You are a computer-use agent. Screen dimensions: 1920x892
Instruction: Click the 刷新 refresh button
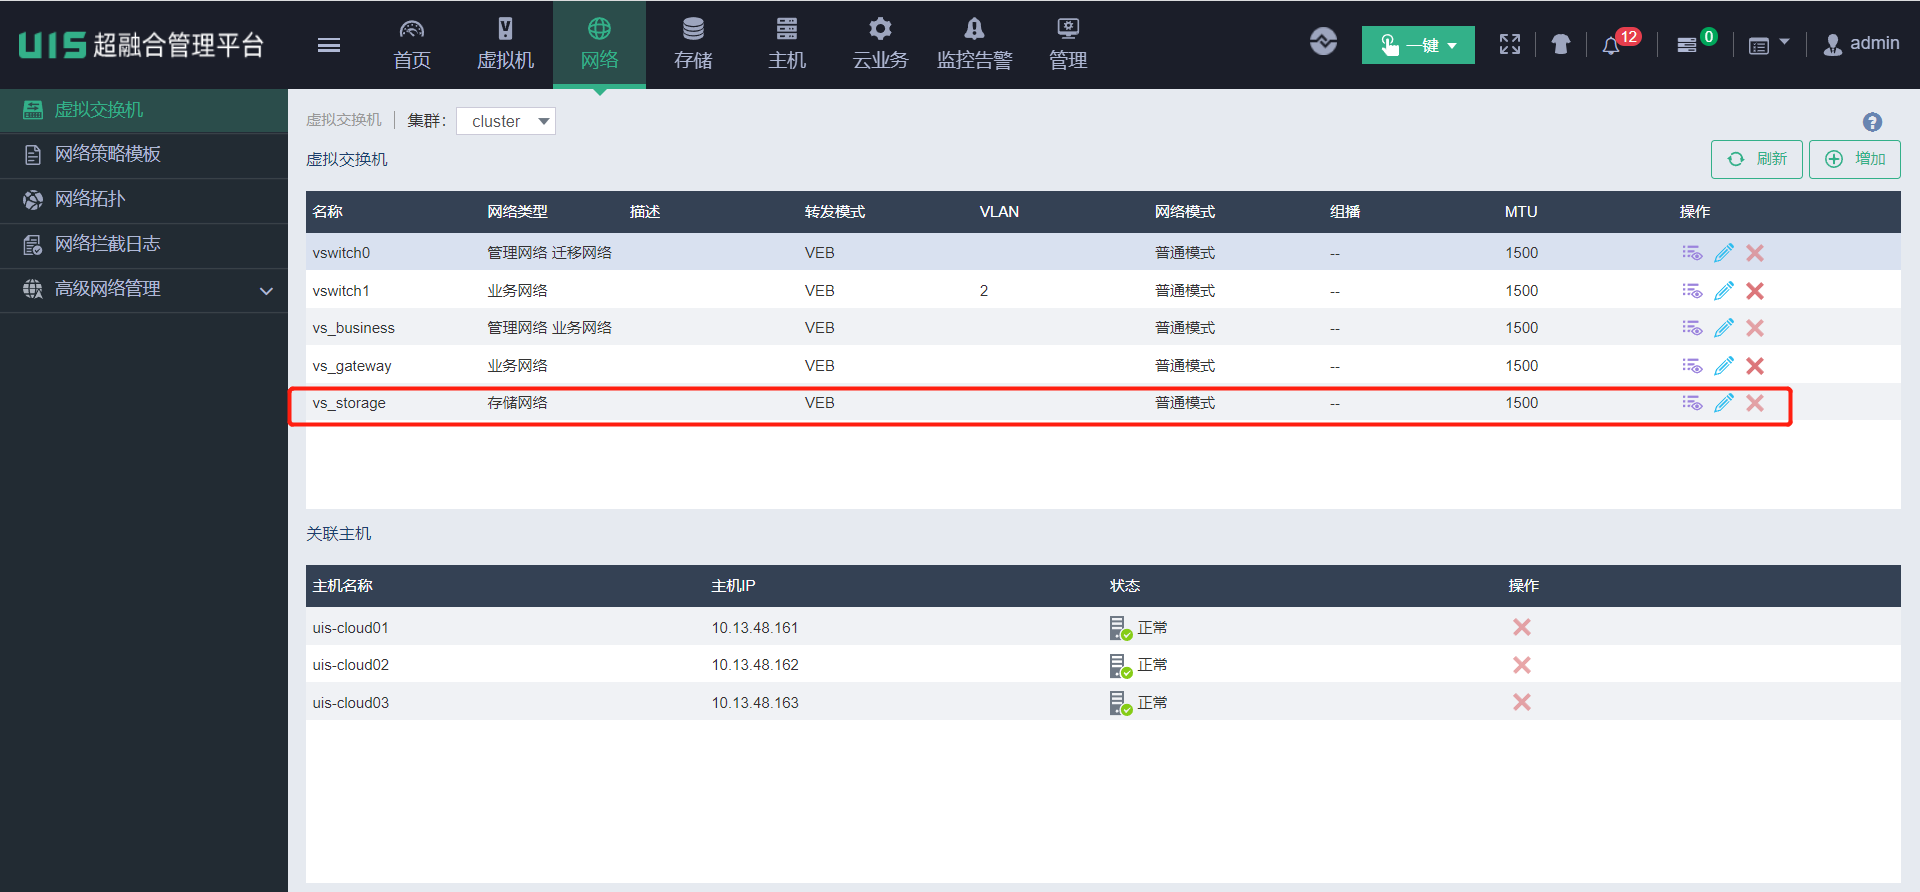coord(1756,159)
